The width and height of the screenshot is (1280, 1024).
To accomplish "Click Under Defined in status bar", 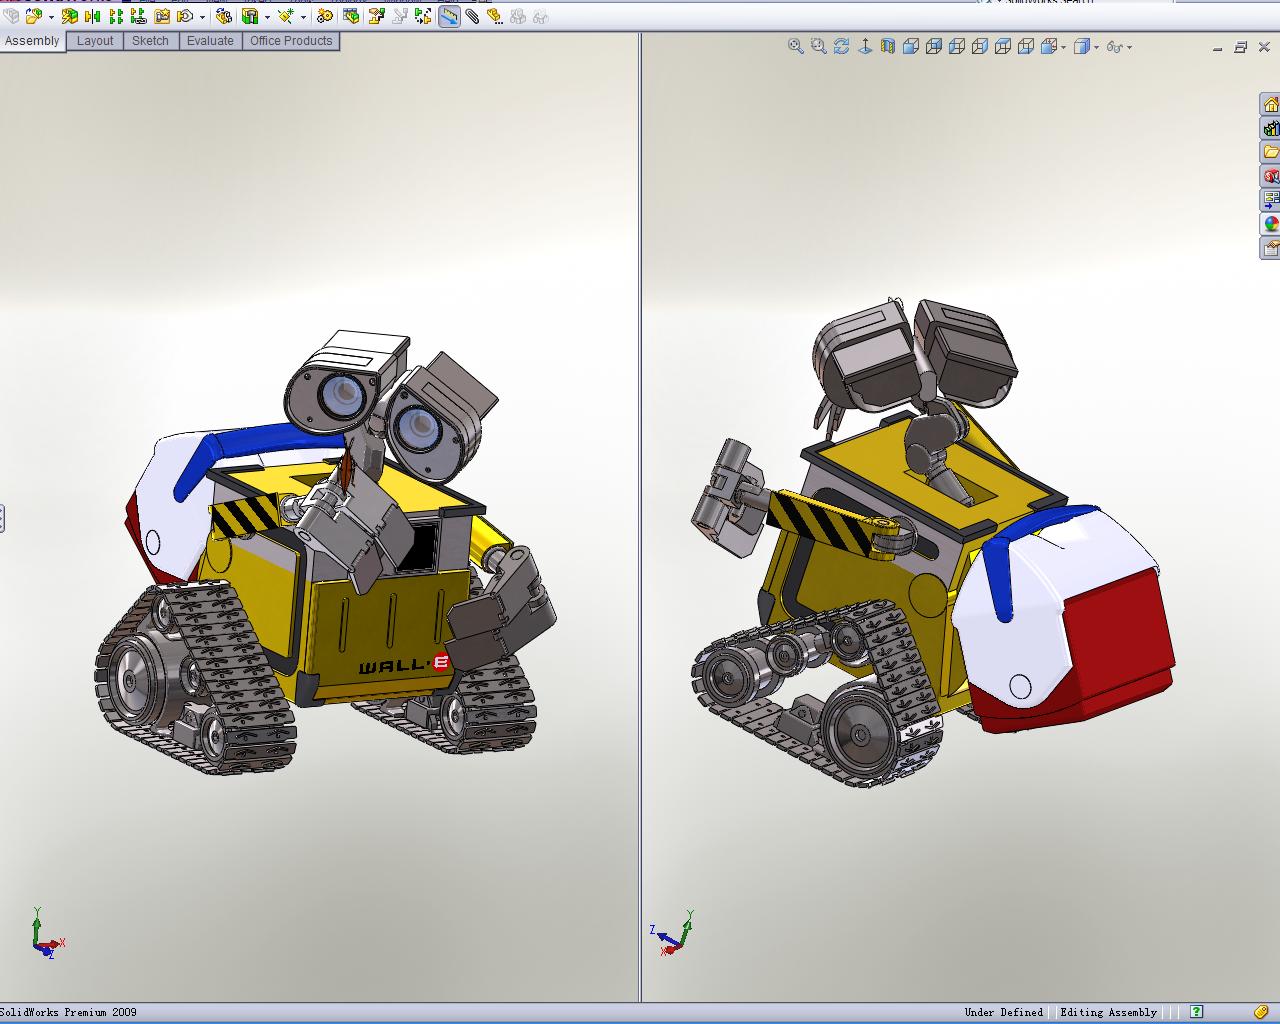I will click(x=1004, y=1012).
